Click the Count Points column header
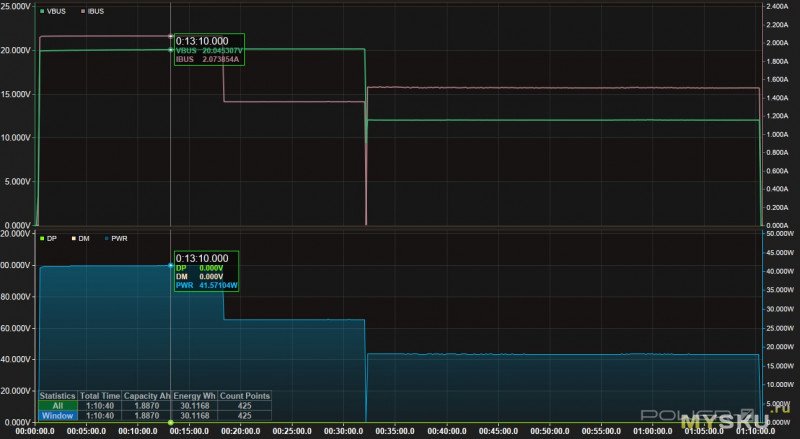Viewport: 800px width, 439px height. click(244, 396)
